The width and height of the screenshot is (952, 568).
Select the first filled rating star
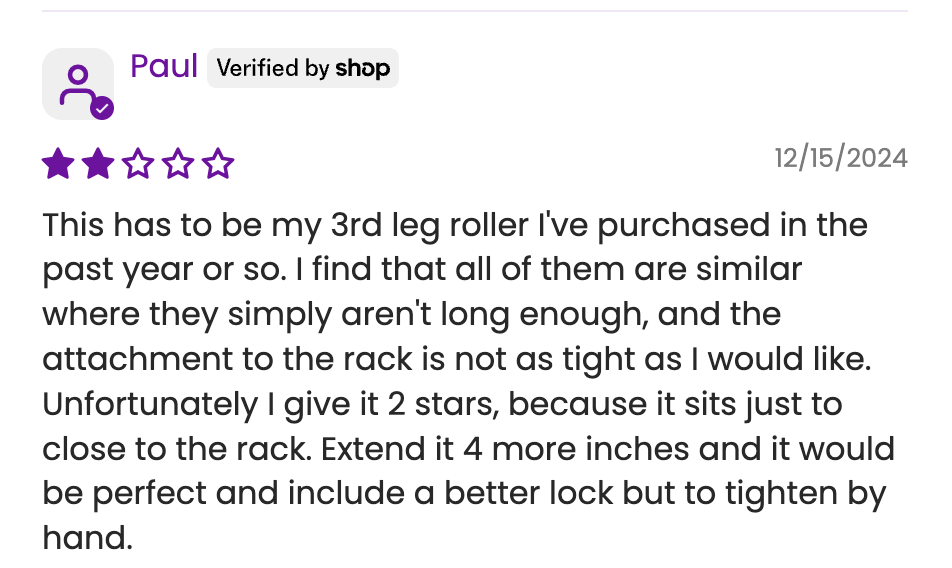58,163
